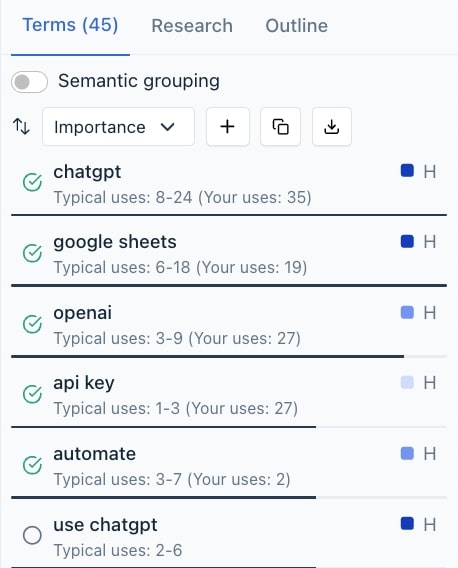Switch to the Terms (45) tab
Viewport: 458px width, 568px height.
(x=70, y=25)
